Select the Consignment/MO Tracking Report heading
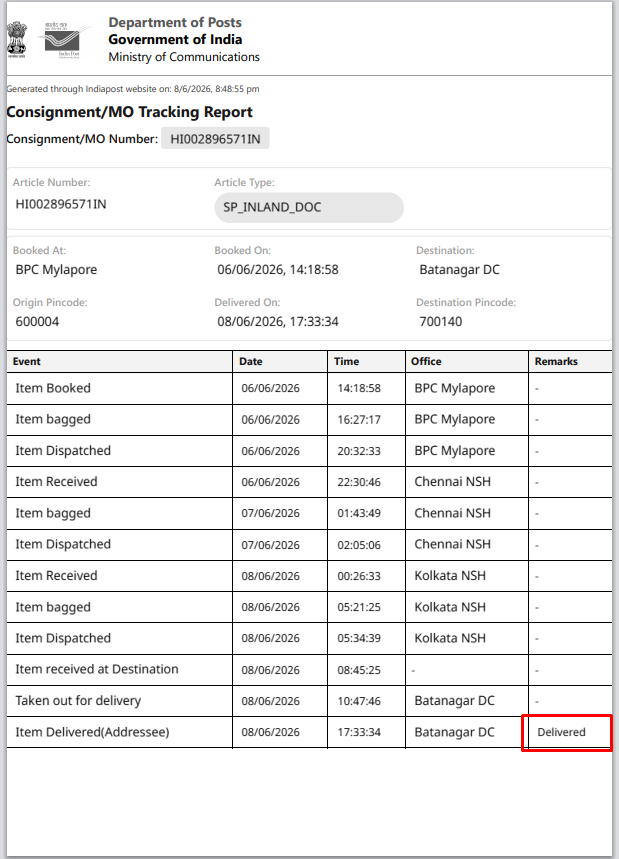The width and height of the screenshot is (619, 859). pos(129,112)
